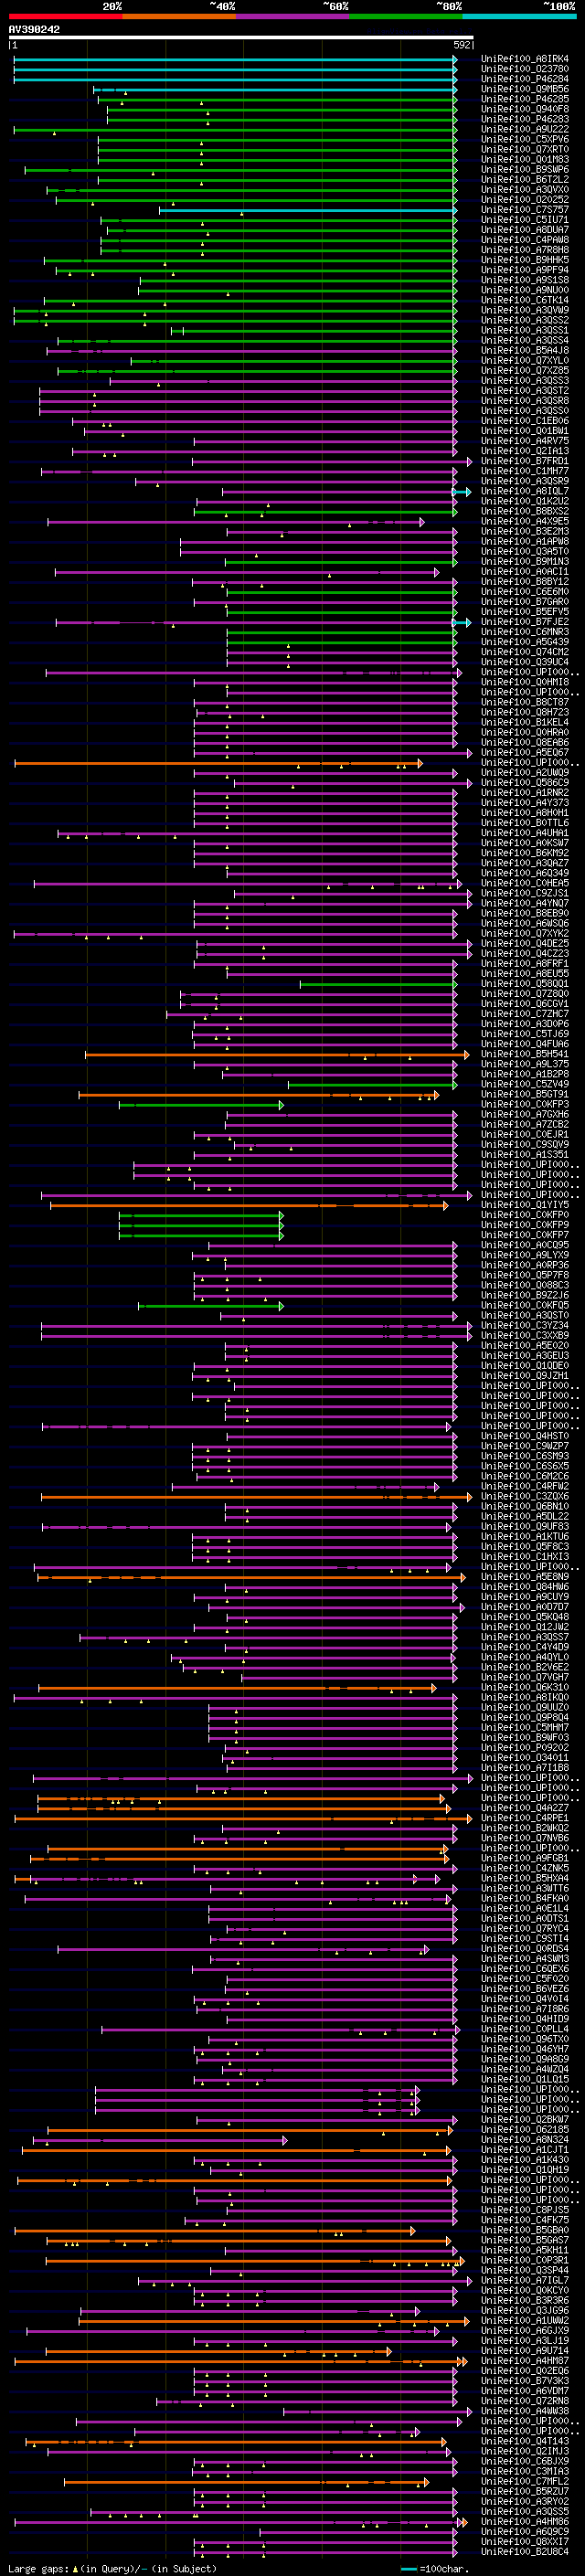Select UniRef100_B5GT91 label

coord(525,1094)
